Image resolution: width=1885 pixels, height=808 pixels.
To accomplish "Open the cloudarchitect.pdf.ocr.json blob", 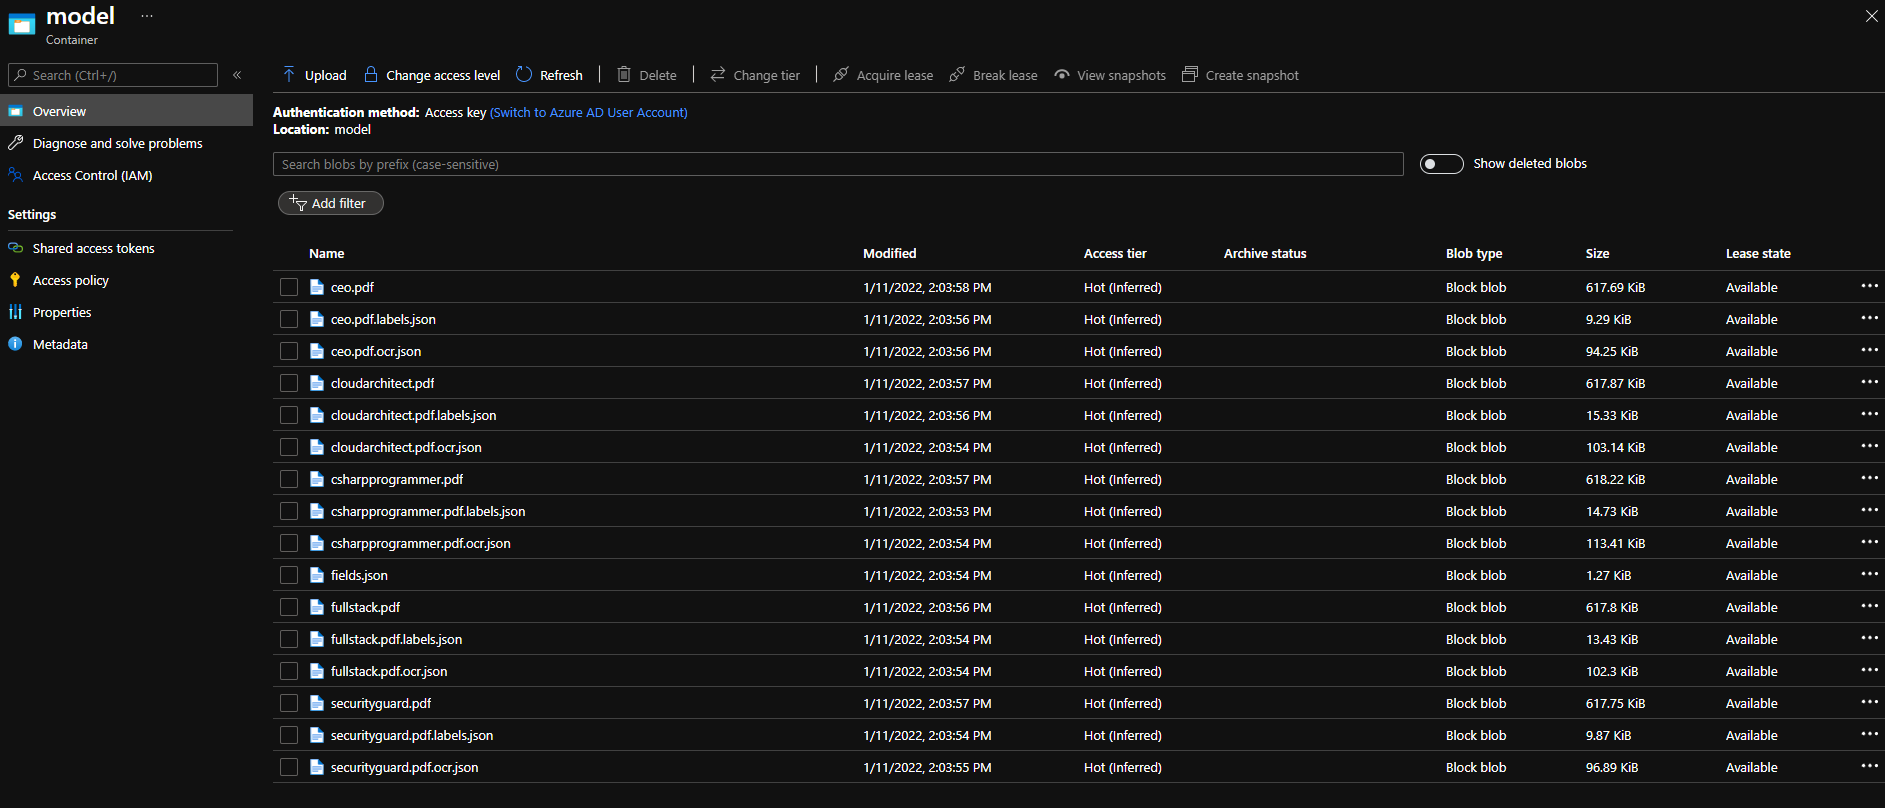I will tap(406, 447).
